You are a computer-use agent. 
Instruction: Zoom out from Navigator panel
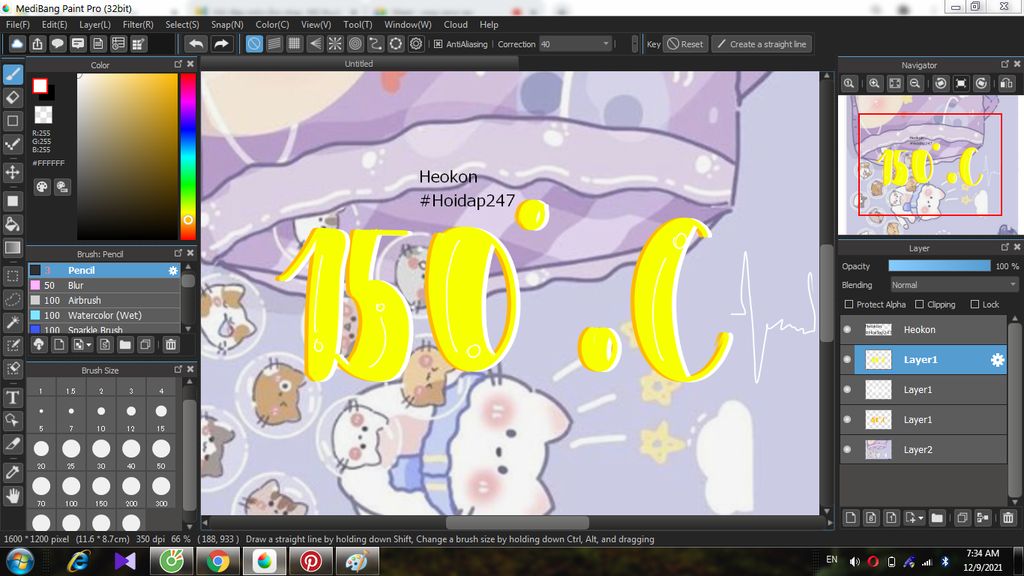coord(915,84)
